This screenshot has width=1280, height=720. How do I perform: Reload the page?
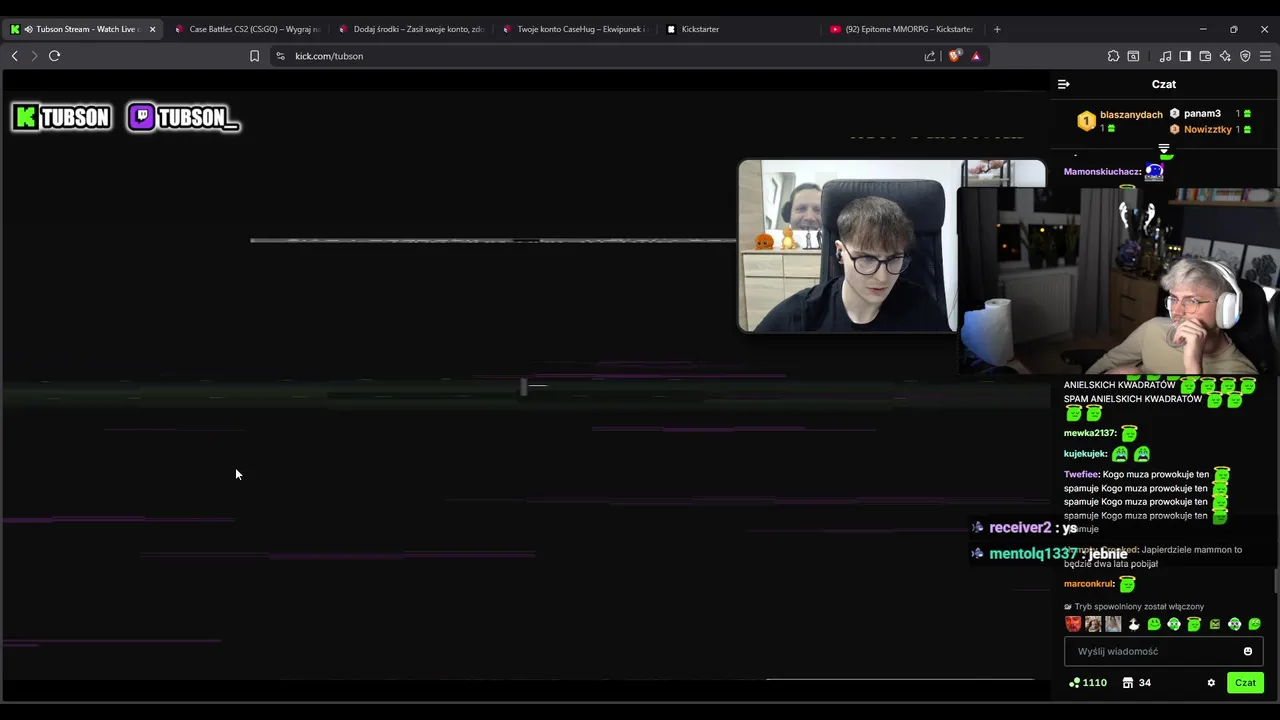click(54, 56)
